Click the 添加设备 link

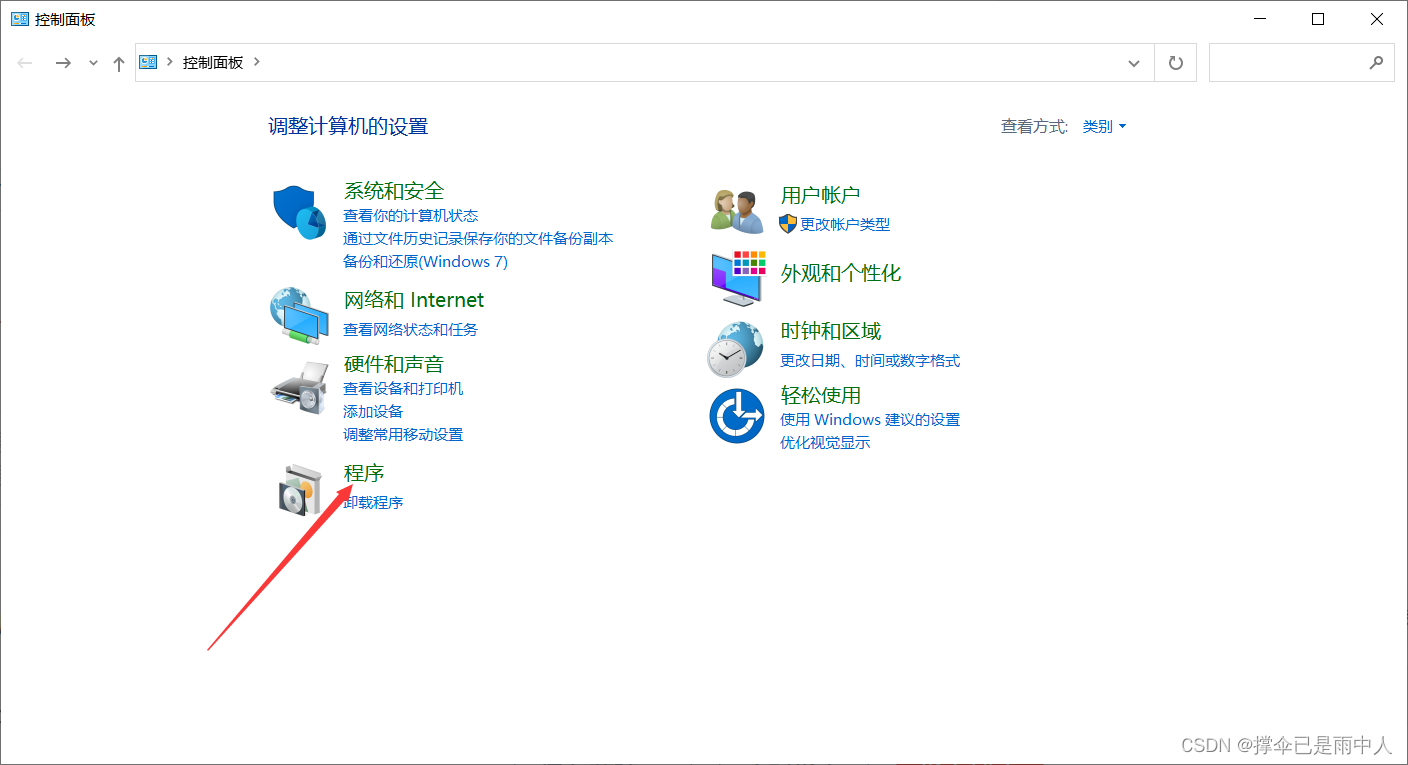373,411
